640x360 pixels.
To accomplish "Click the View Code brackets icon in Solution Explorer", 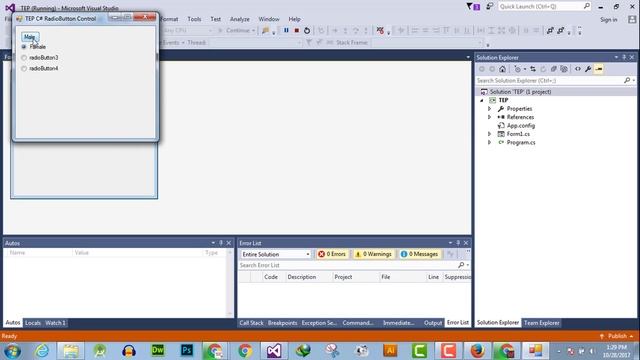I will 578,69.
